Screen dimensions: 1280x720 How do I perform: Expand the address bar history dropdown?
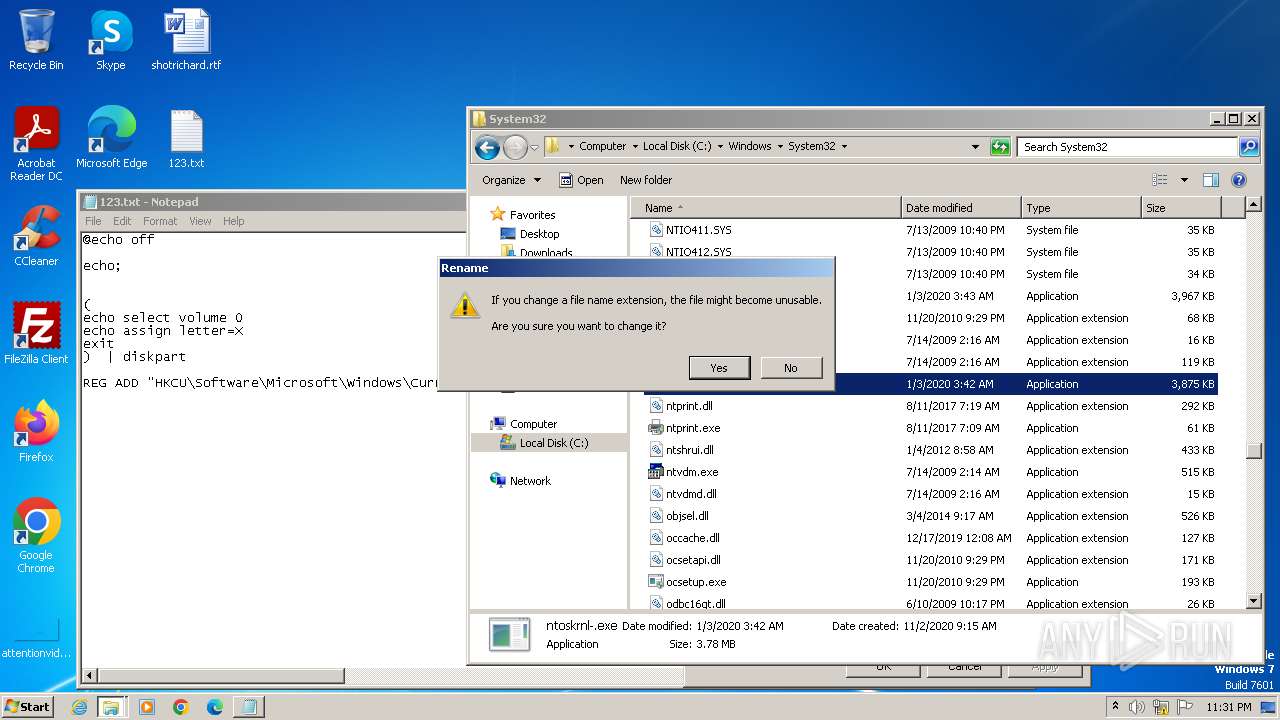coord(976,147)
